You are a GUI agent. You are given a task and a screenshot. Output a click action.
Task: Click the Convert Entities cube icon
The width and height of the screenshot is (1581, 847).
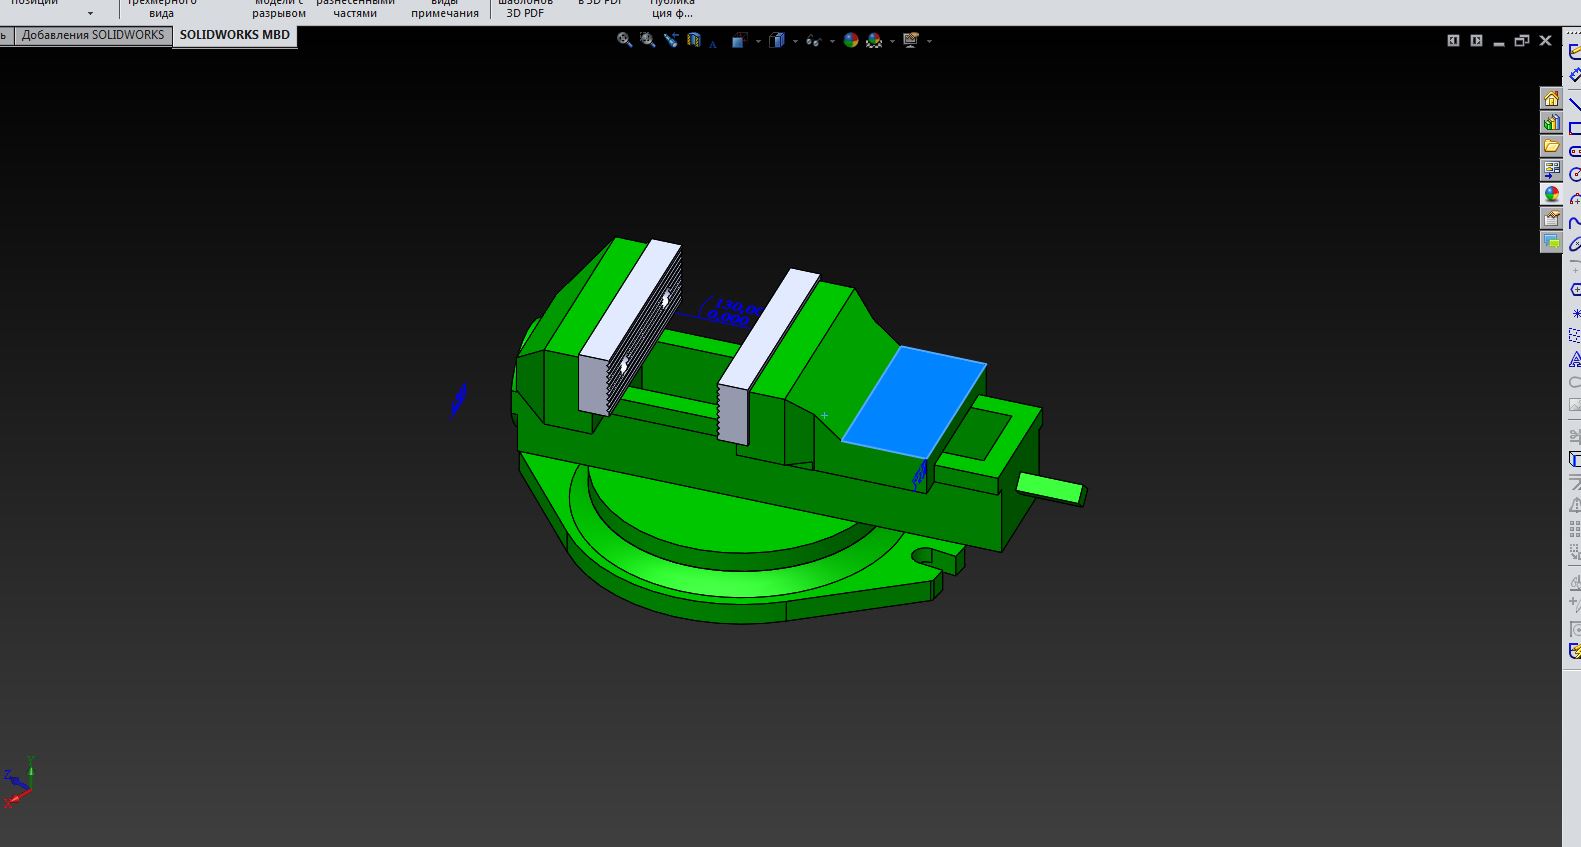[x=1574, y=459]
